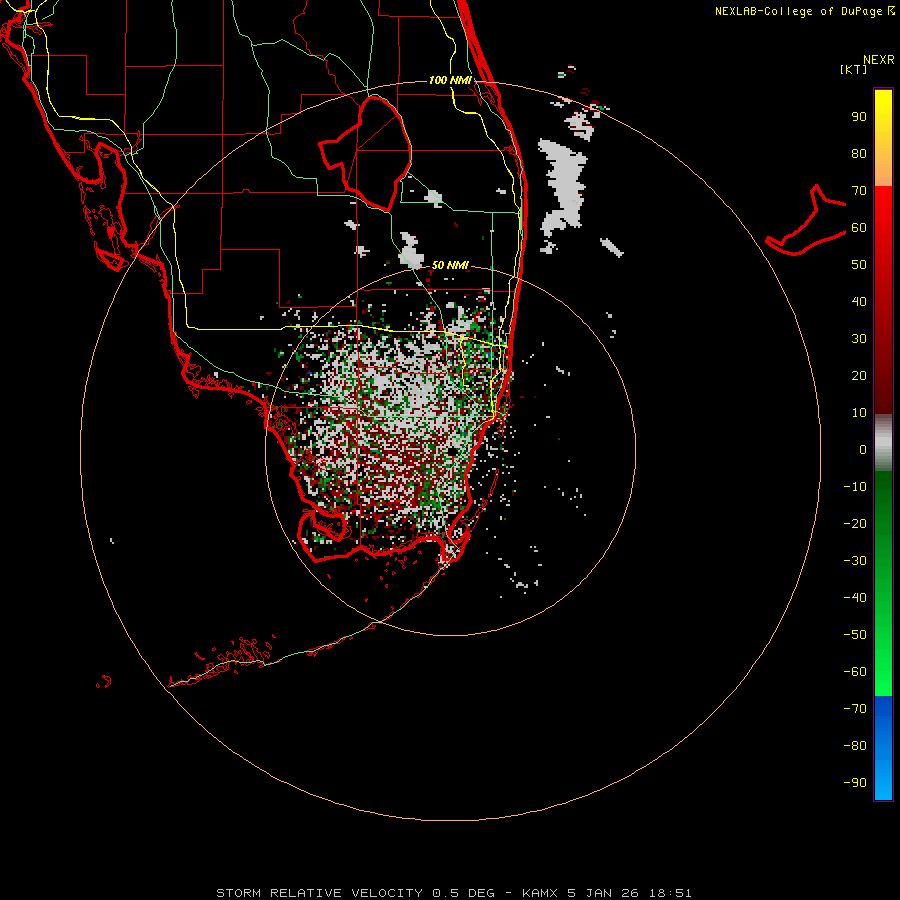Viewport: 900px width, 900px height.
Task: Click the yellow band atop the color bar
Action: click(x=883, y=138)
